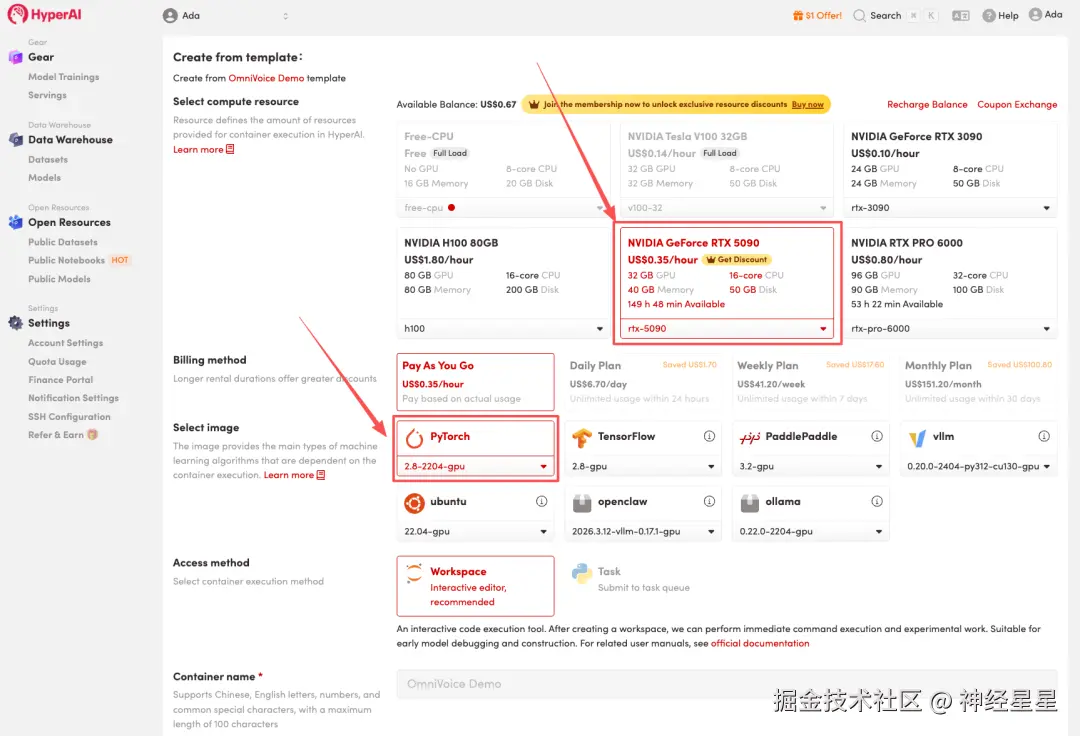Click the Learn more document icon under compute resource

230,149
